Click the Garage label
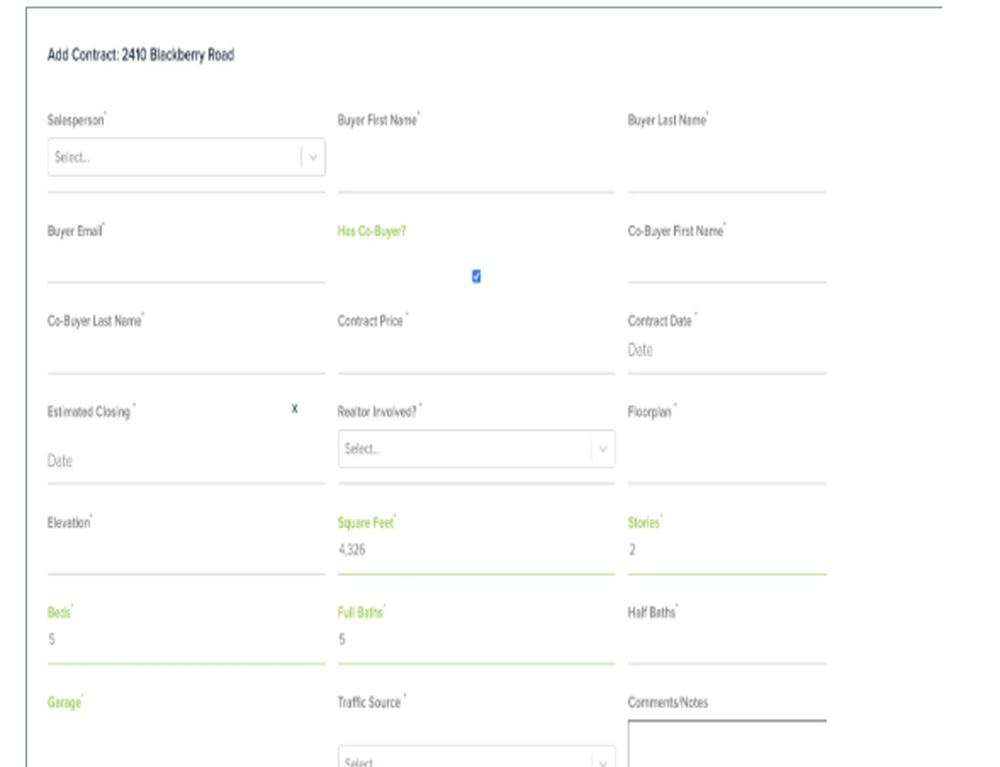 [65, 702]
